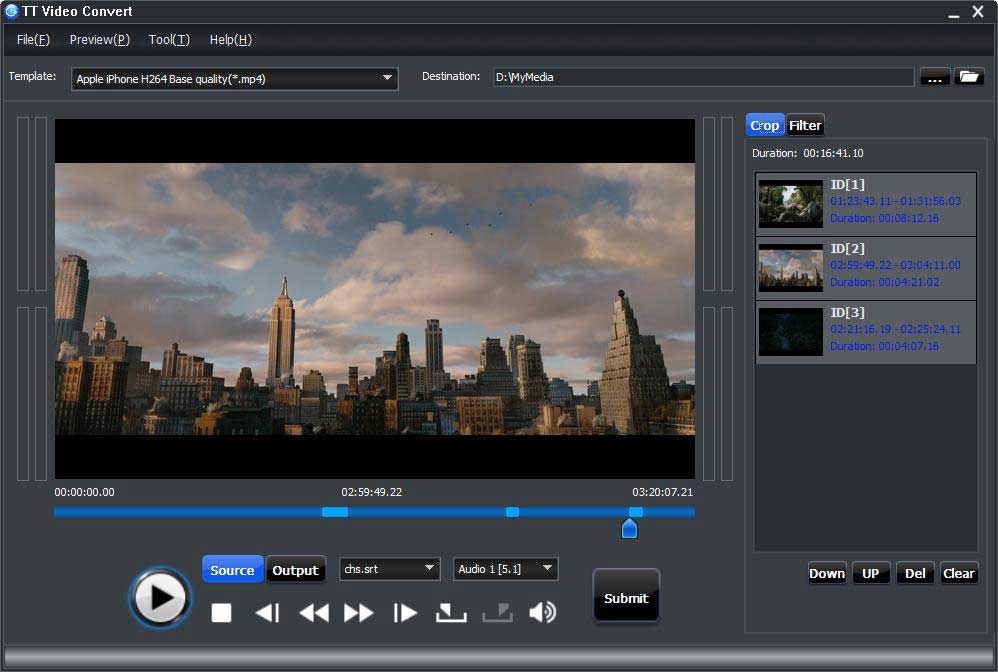Step back one frame

[267, 613]
